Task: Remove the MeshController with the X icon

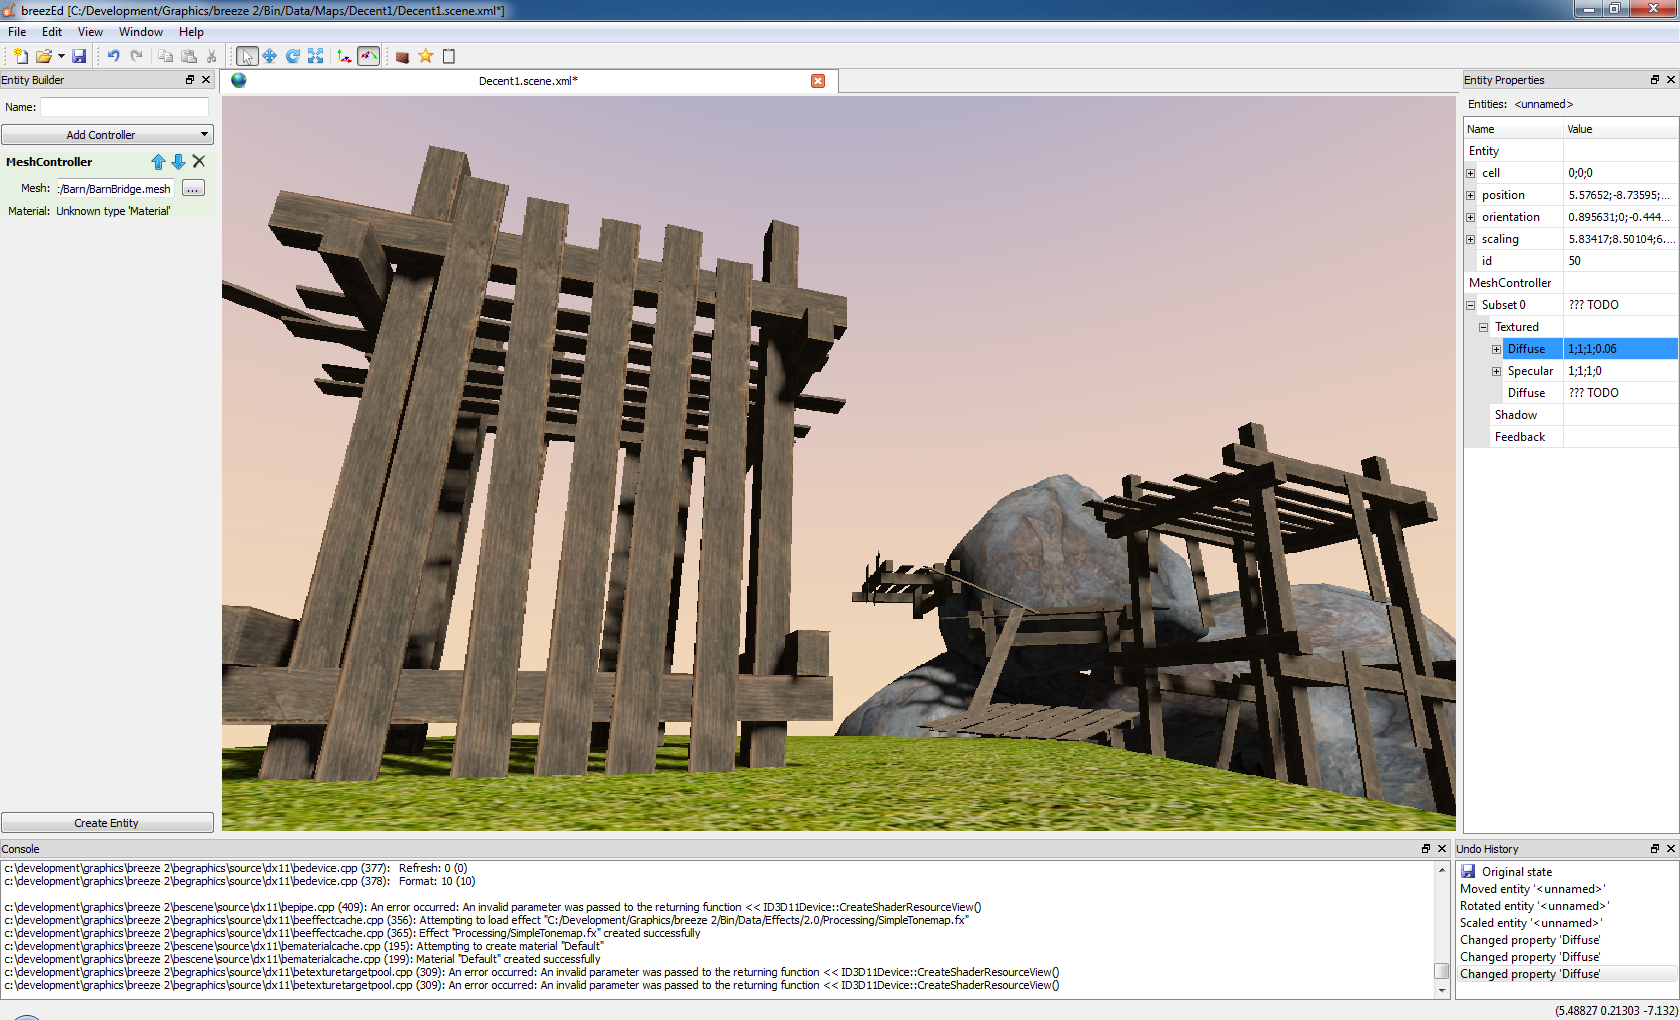Action: point(199,162)
